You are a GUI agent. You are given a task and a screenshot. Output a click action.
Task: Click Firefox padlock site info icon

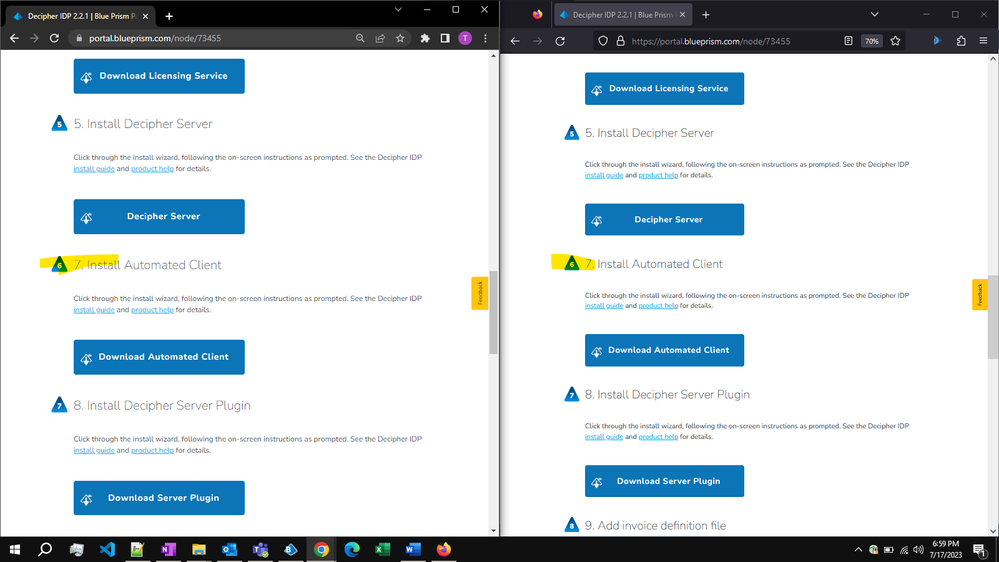pyautogui.click(x=620, y=41)
